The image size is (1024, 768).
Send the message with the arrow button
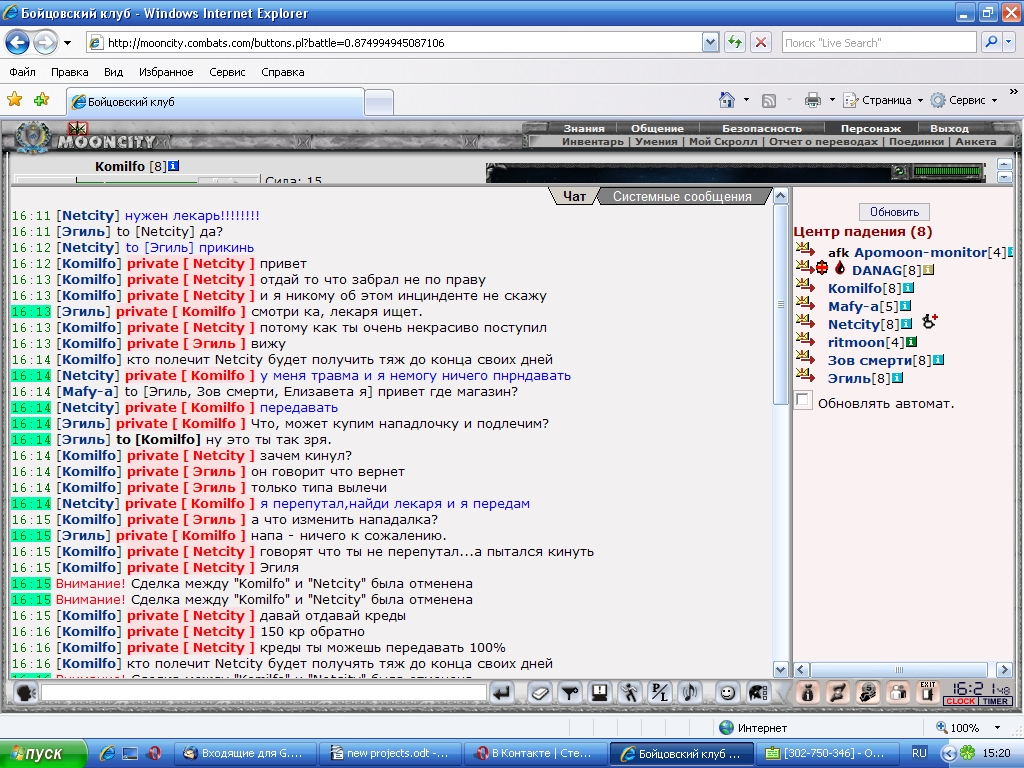coord(502,692)
